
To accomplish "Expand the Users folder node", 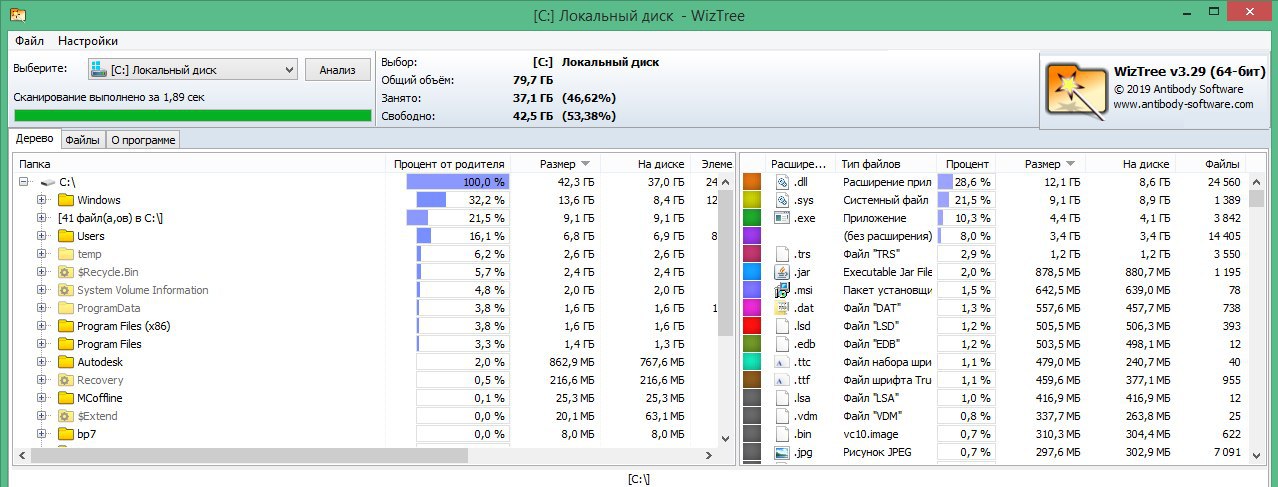I will coord(42,236).
